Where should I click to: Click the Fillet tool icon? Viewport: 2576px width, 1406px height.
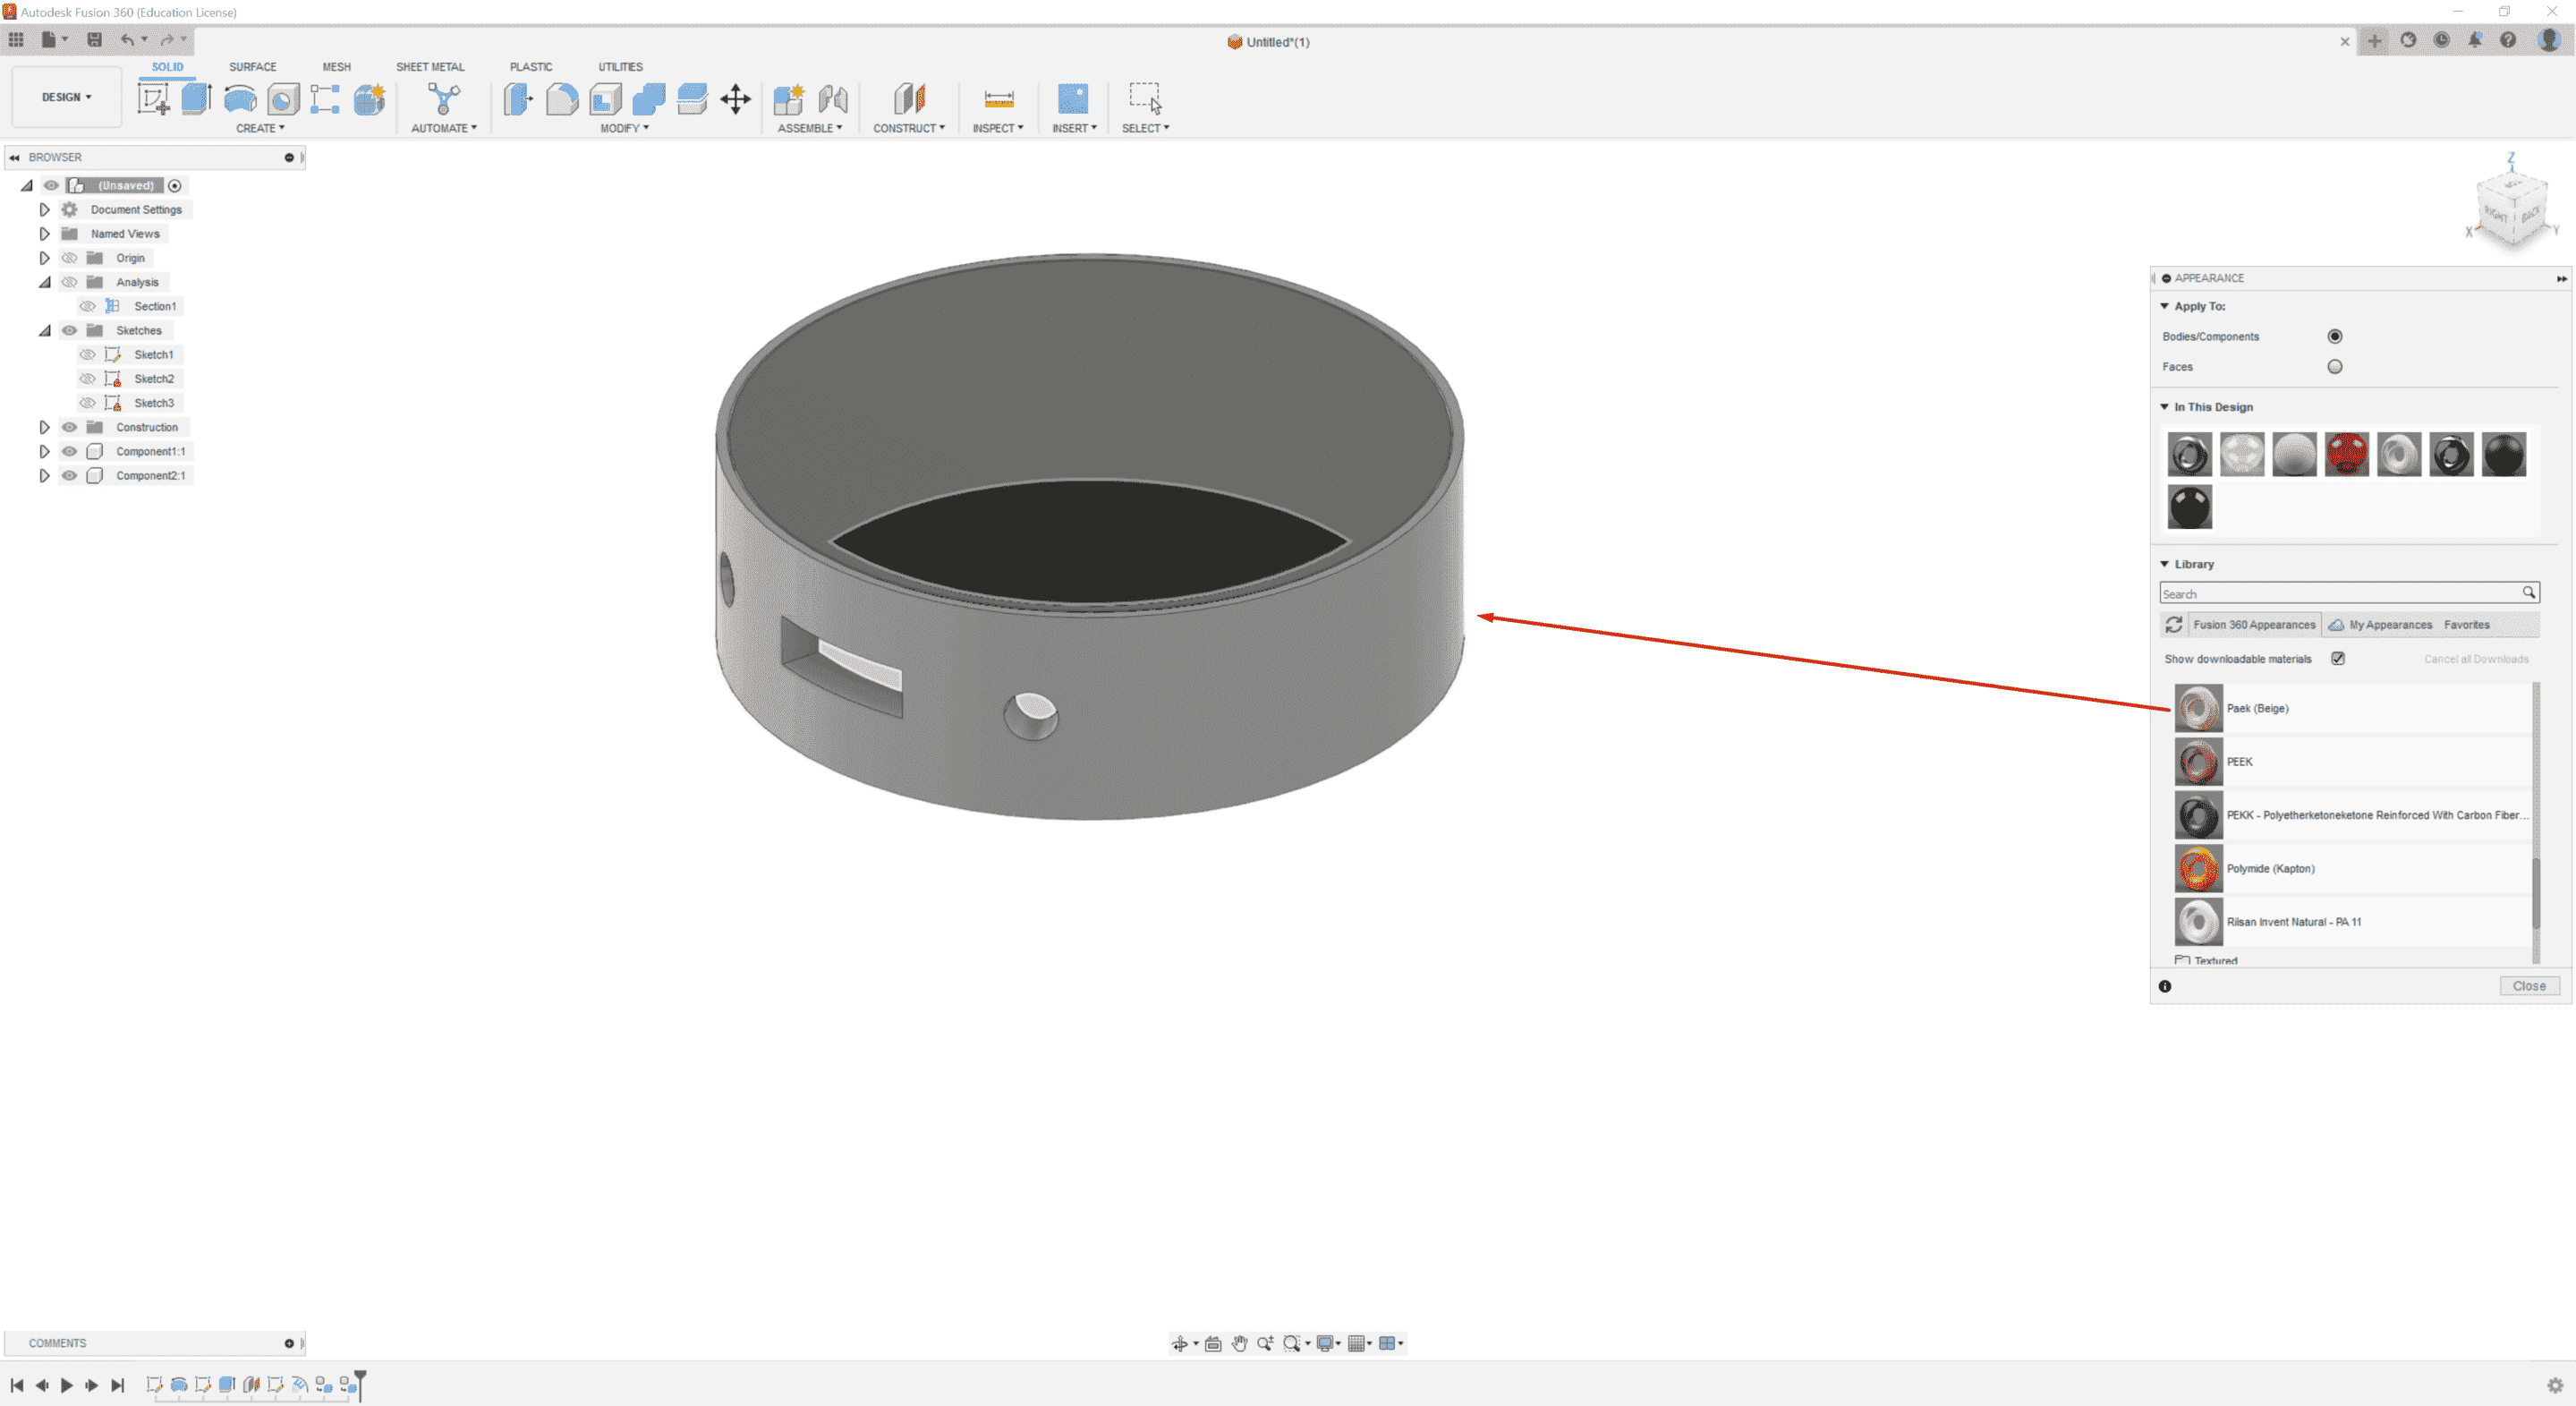pyautogui.click(x=562, y=99)
